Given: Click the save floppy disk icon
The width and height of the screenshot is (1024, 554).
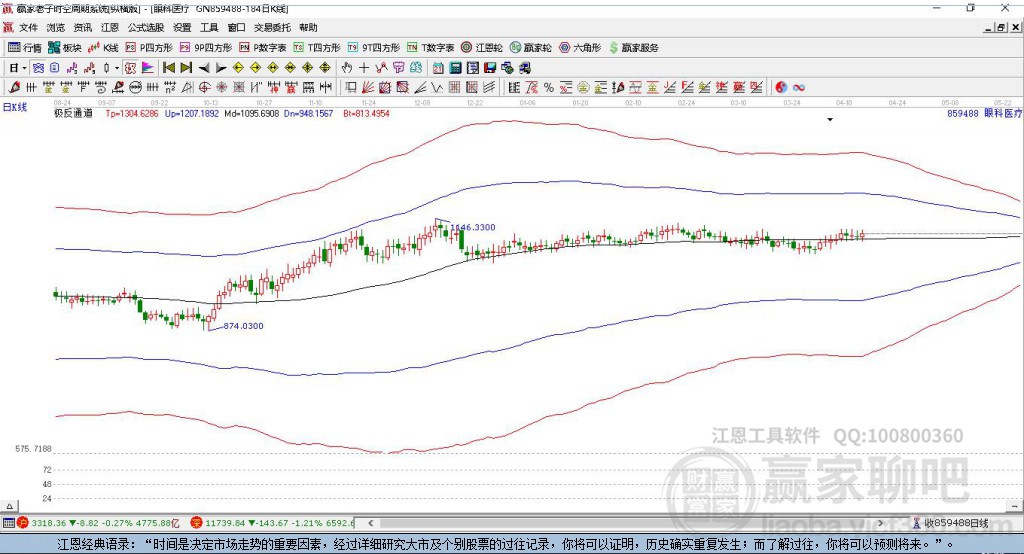Looking at the screenshot, I should [x=490, y=68].
